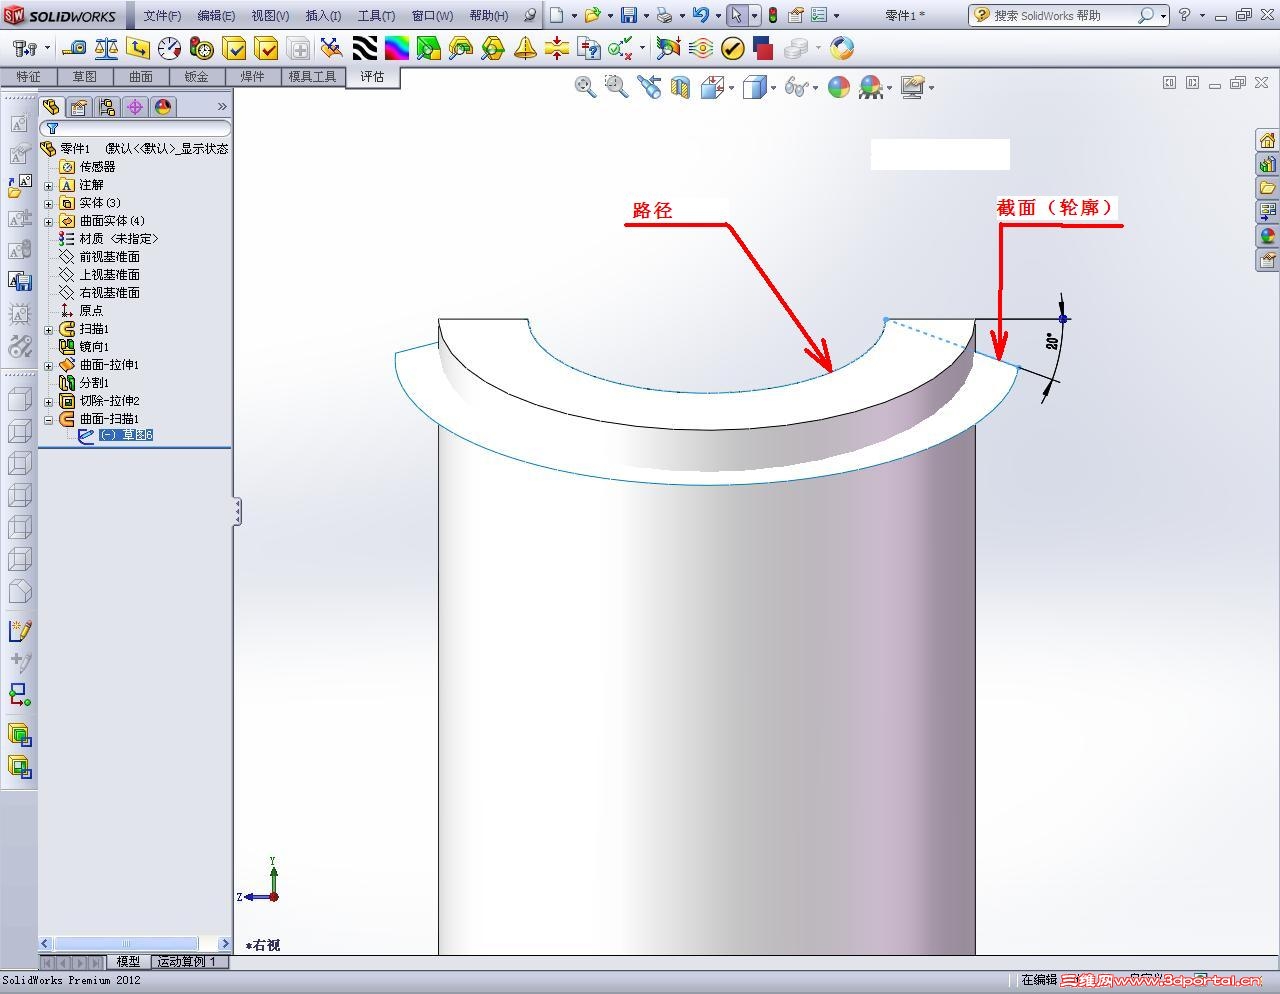The width and height of the screenshot is (1280, 994).
Task: Launch the DFMXpress check icon
Action: pos(732,48)
